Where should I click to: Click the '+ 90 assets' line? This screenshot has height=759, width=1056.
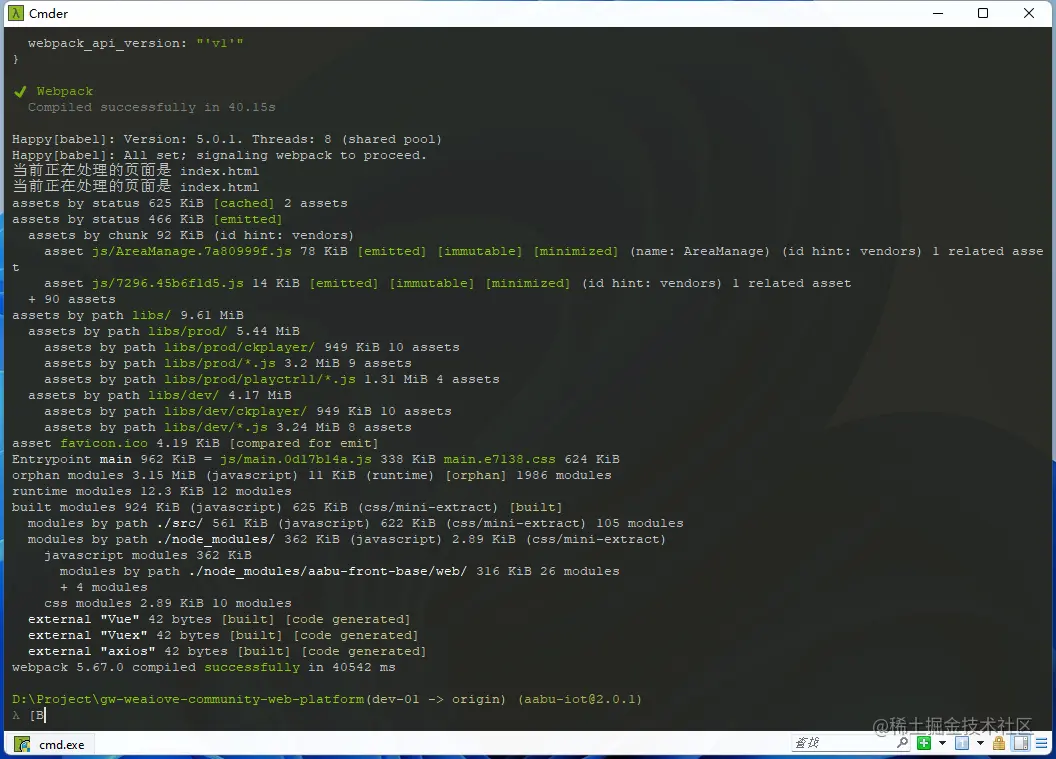tap(71, 299)
